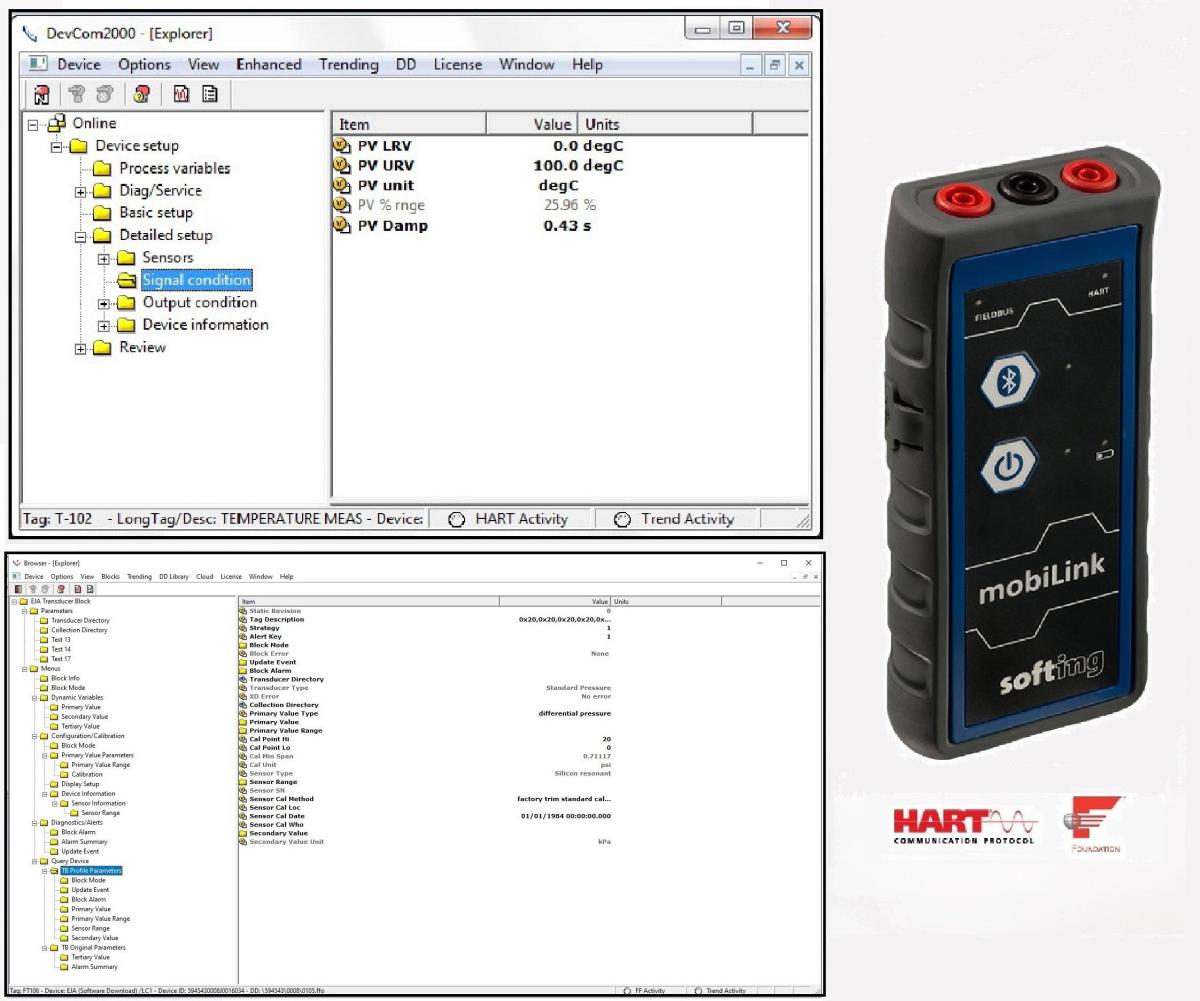Select the Calibration folder in Browser tree
Screen dimensions: 1200x1001
coord(87,775)
